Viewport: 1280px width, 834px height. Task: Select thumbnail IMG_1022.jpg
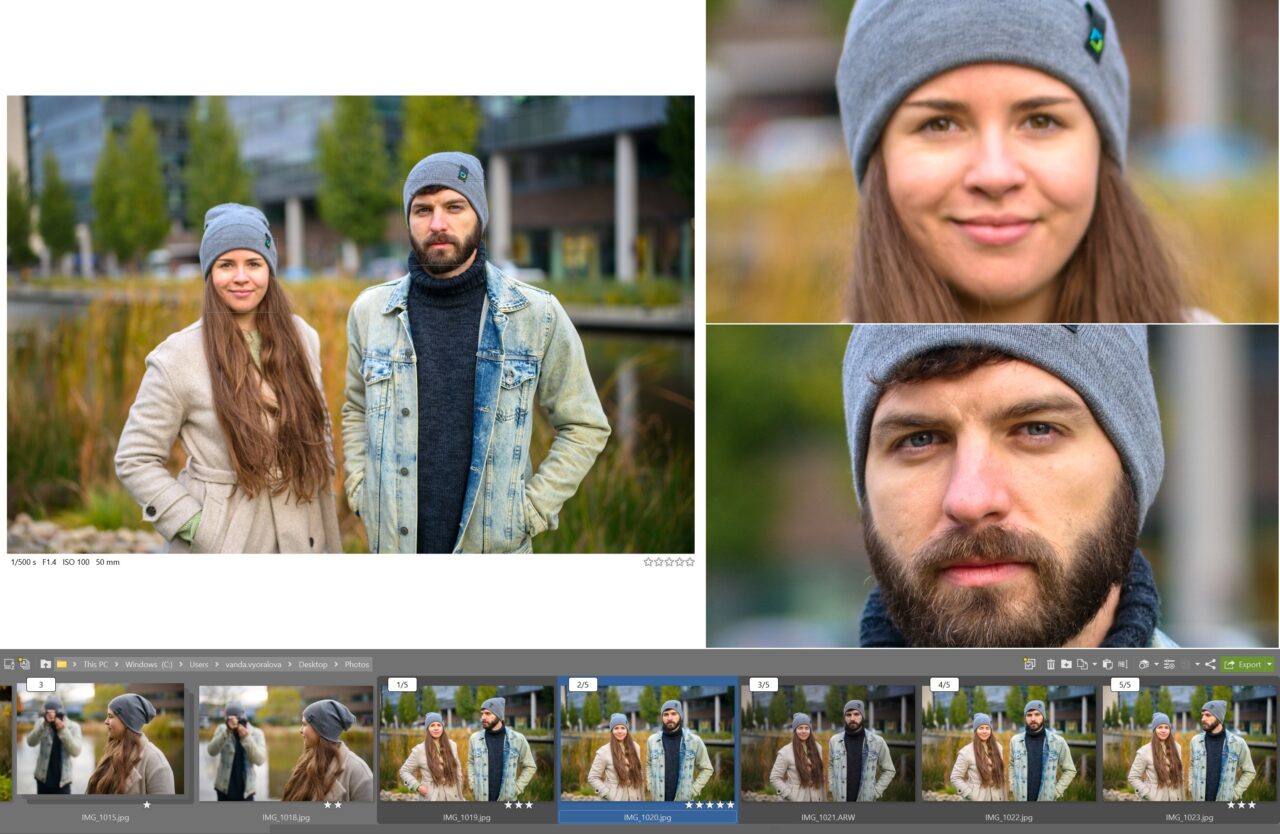click(x=1009, y=743)
